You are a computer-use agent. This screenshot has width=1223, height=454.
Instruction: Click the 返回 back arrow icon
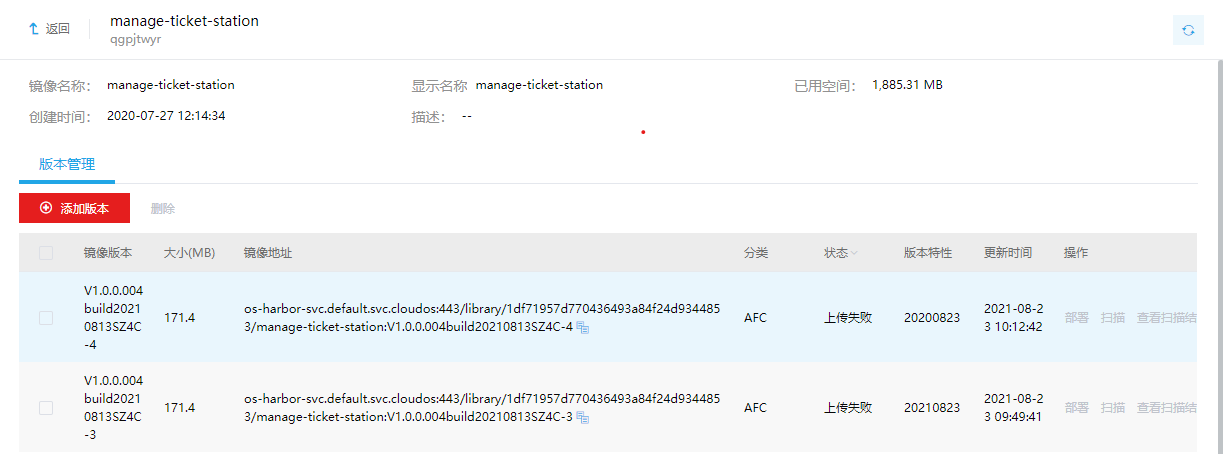coord(33,29)
